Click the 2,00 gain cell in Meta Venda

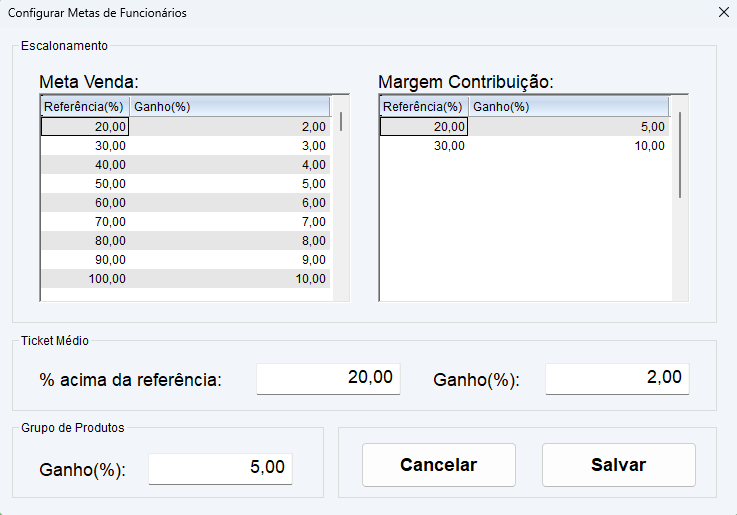pos(230,126)
